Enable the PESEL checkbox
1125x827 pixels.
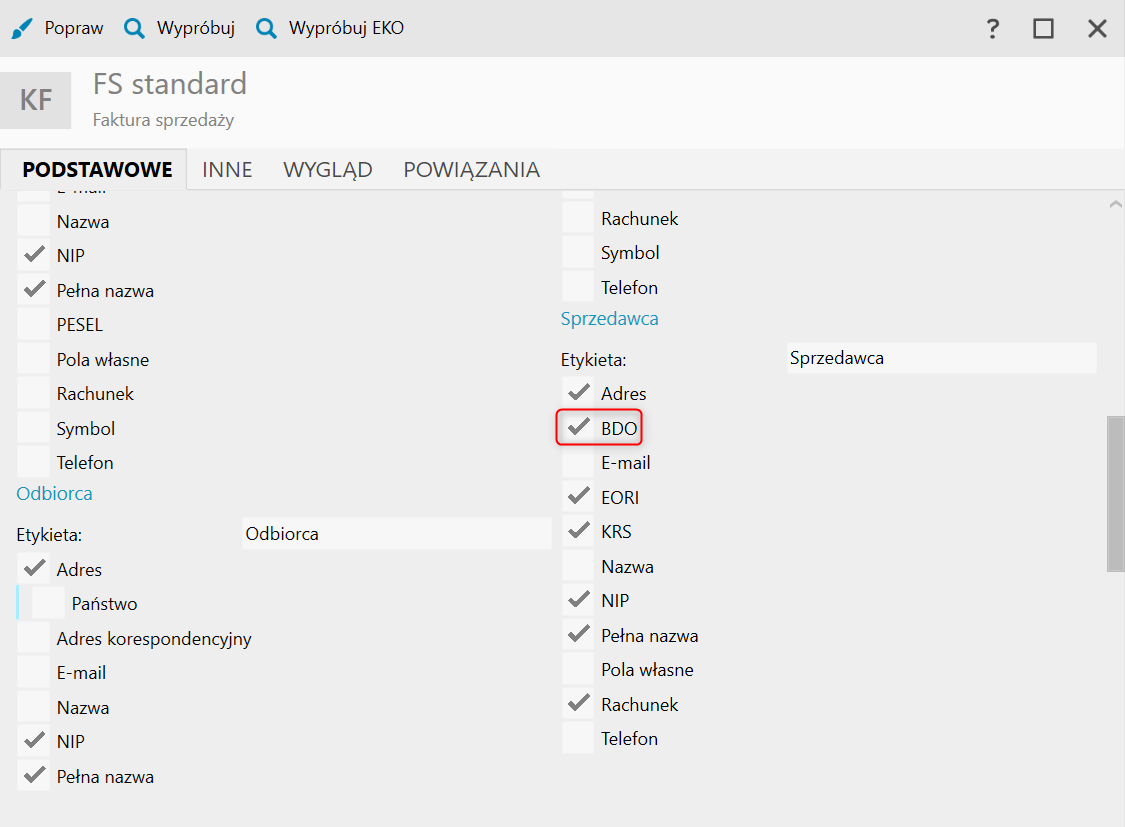(x=34, y=325)
